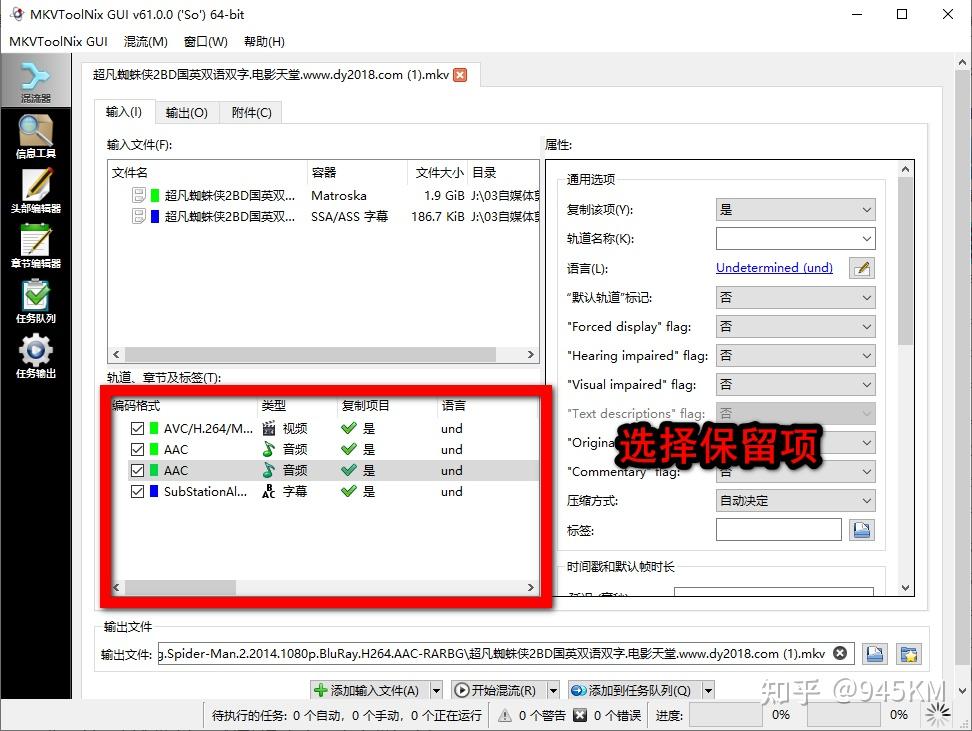Open the 复制该项(Y) dropdown

pos(795,209)
